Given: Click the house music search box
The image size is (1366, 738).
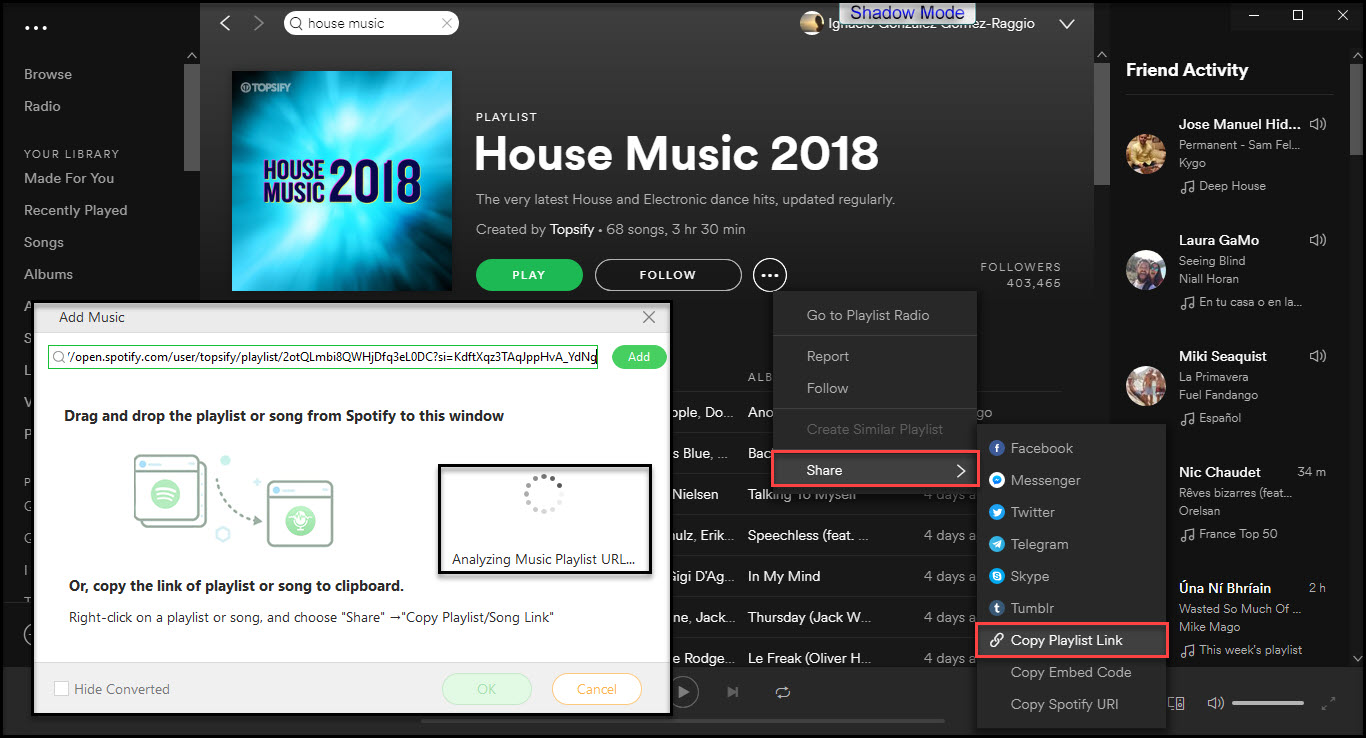Looking at the screenshot, I should click(371, 23).
